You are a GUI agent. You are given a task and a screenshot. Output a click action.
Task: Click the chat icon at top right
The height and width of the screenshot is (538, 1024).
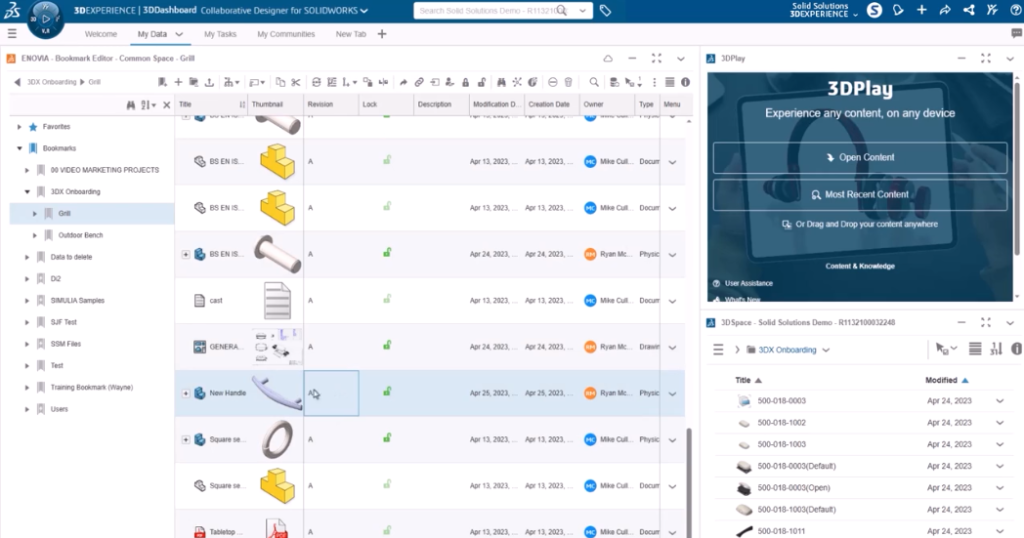pyautogui.click(x=1016, y=33)
